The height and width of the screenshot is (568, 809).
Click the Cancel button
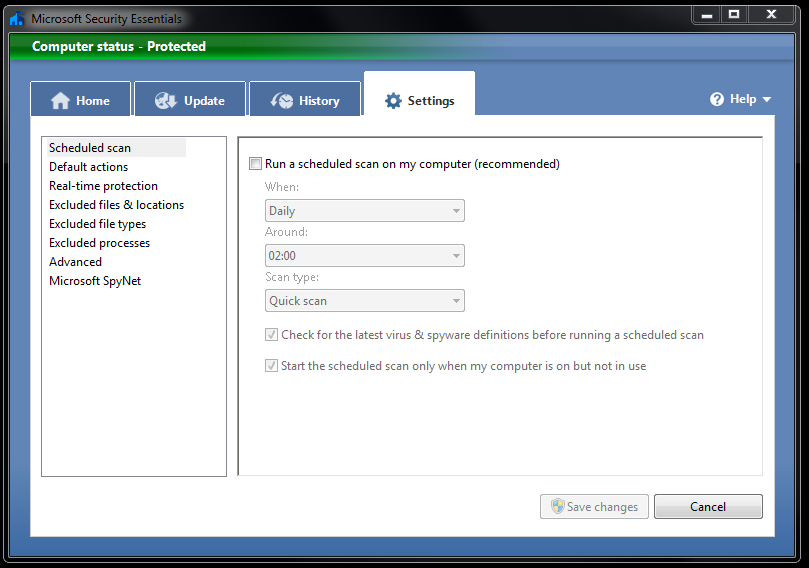(x=708, y=507)
